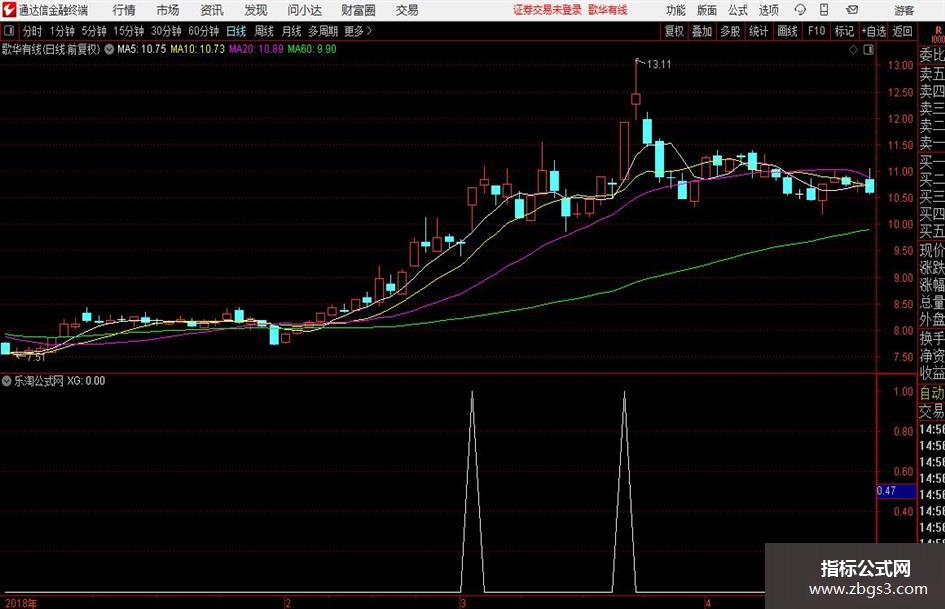Open the 行情 menu

coord(124,10)
